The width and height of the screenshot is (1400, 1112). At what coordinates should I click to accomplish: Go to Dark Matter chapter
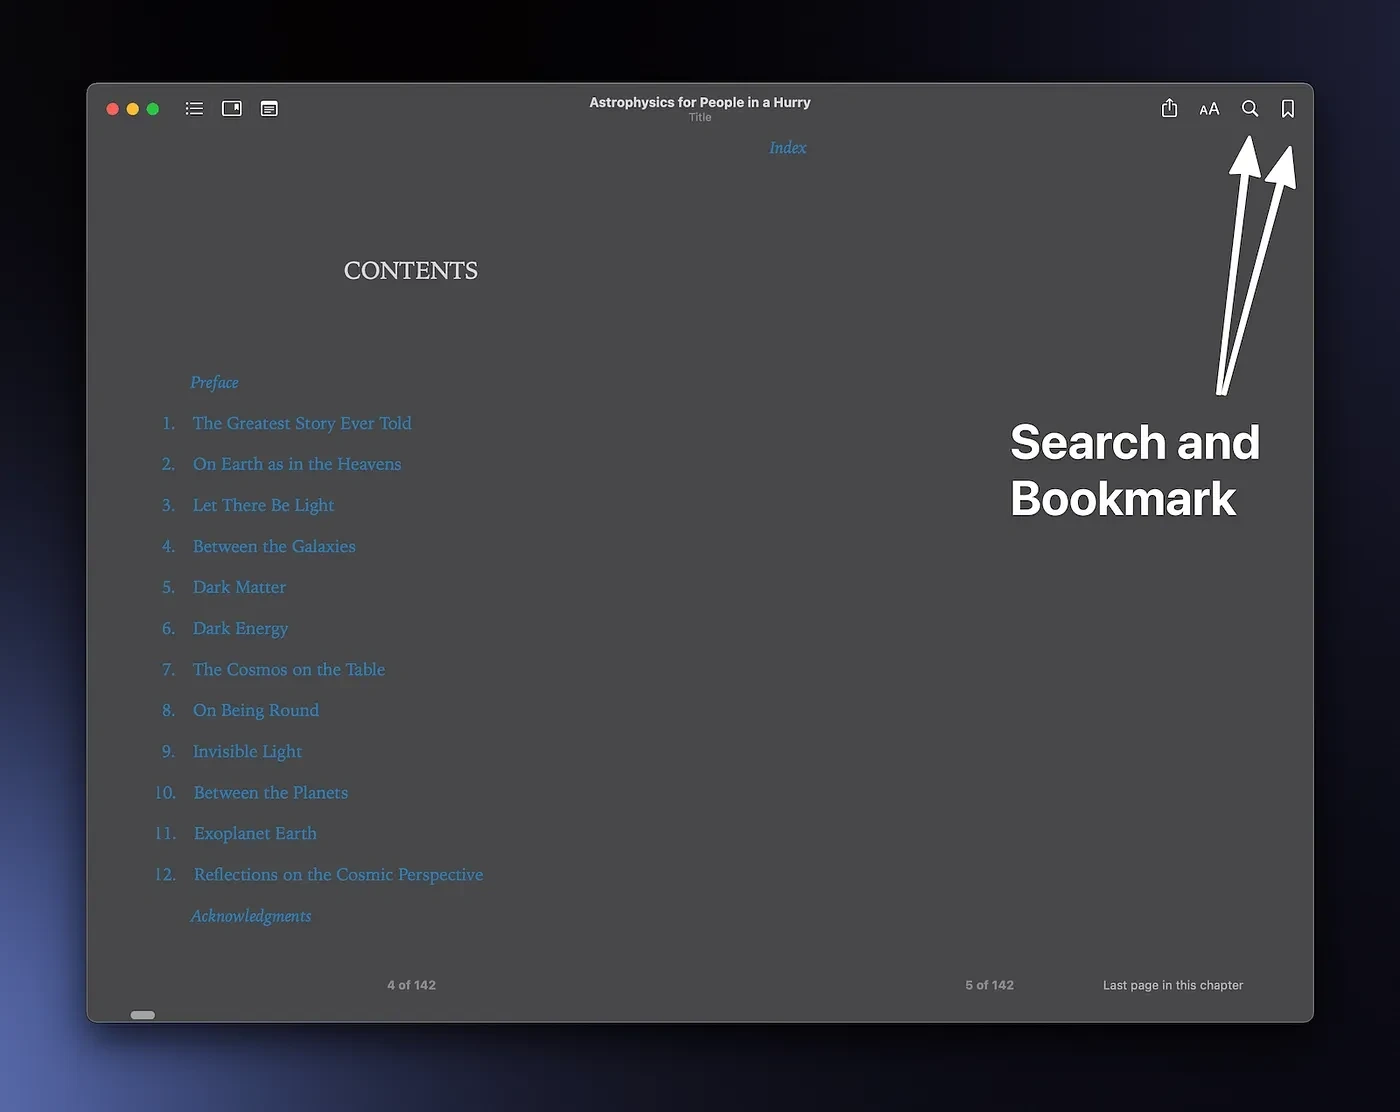pos(239,587)
